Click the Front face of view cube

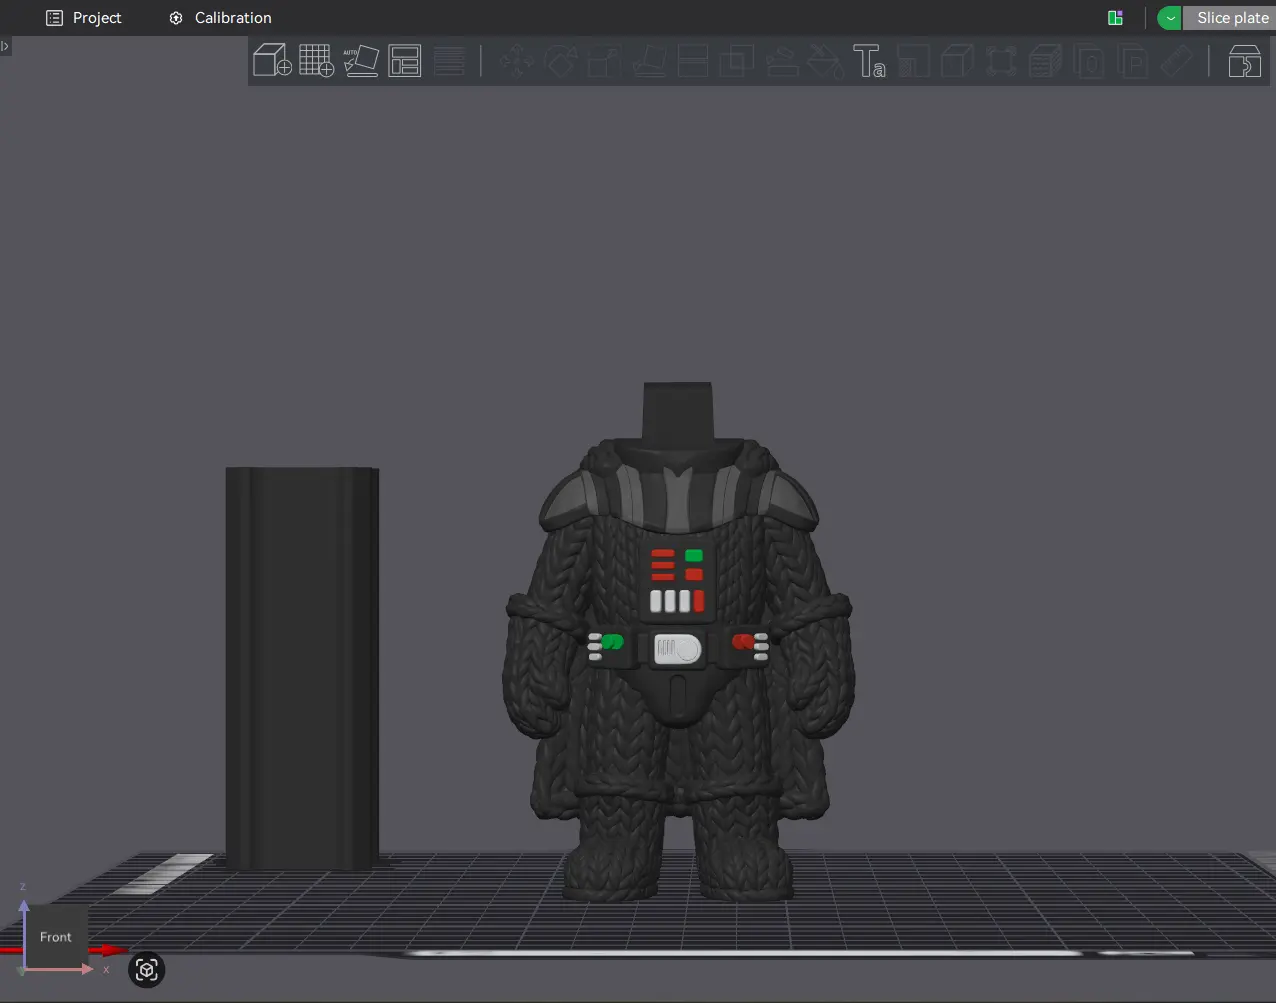[x=56, y=937]
